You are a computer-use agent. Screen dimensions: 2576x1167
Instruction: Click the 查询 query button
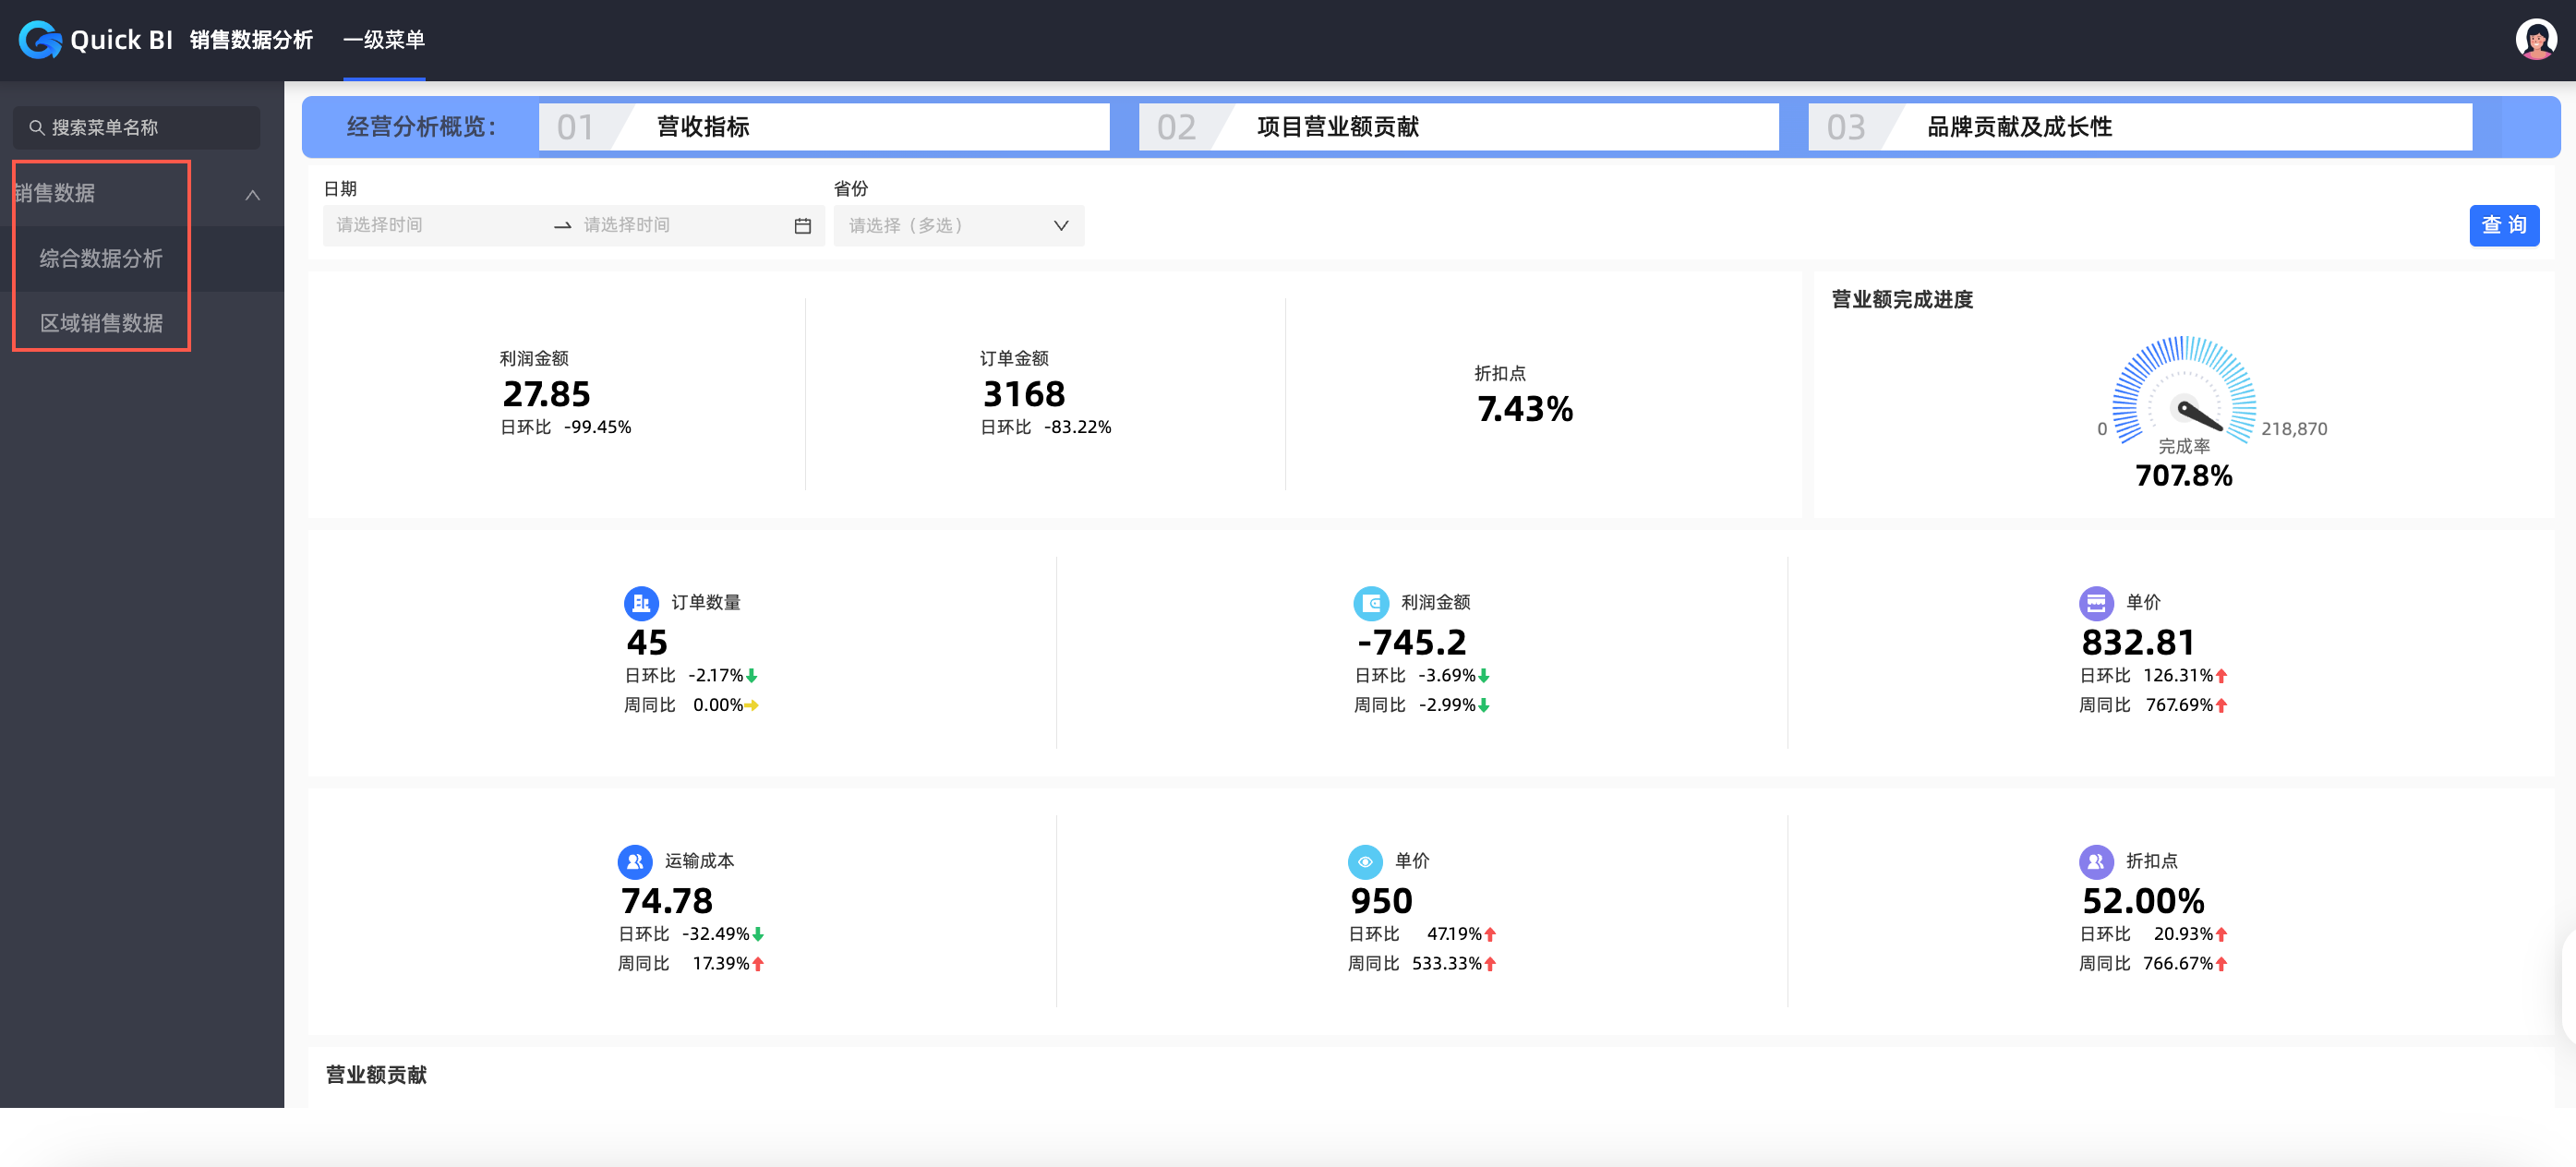(2503, 226)
